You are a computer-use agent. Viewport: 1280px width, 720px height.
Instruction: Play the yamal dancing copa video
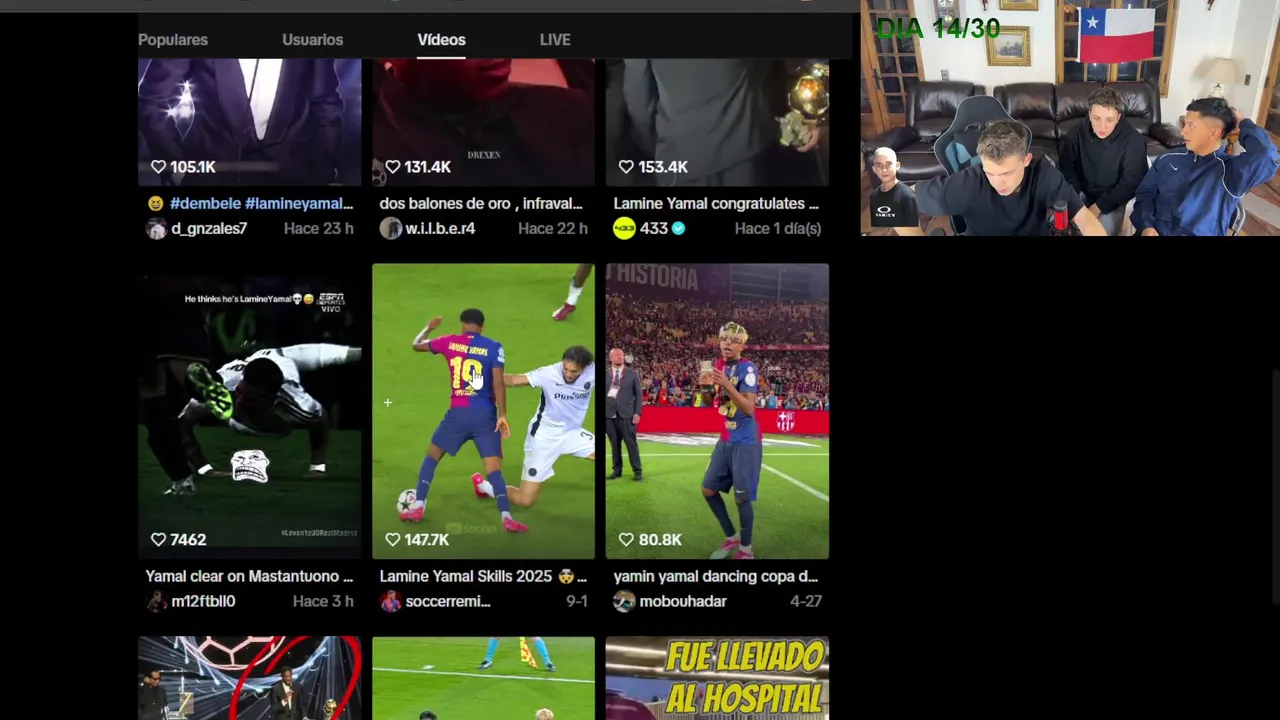tap(717, 411)
